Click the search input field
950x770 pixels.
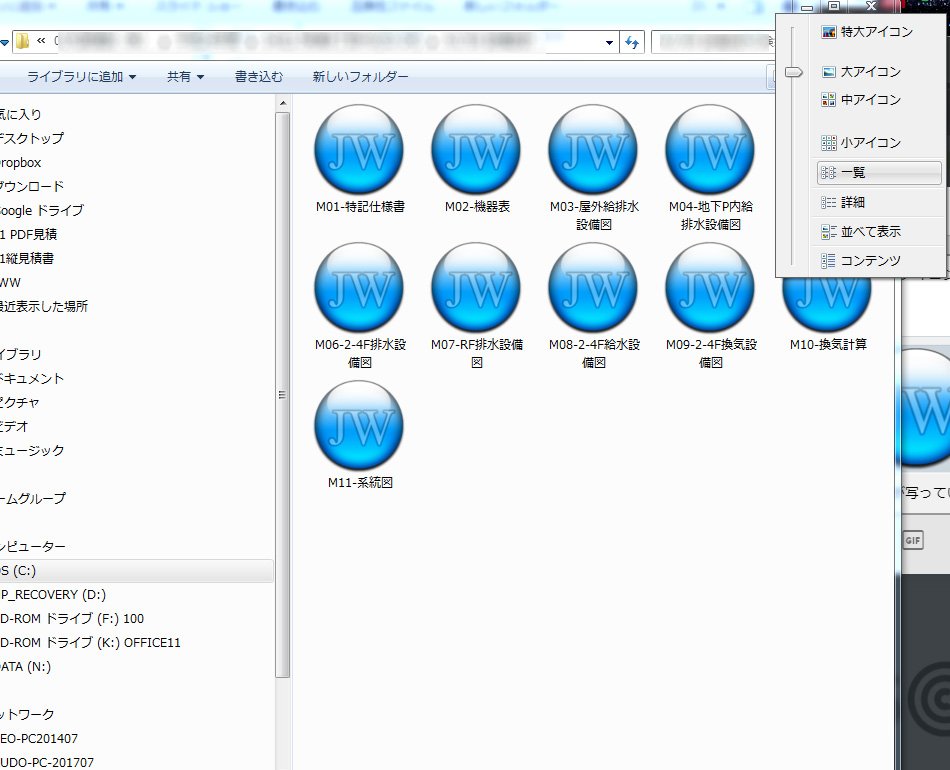tap(713, 42)
